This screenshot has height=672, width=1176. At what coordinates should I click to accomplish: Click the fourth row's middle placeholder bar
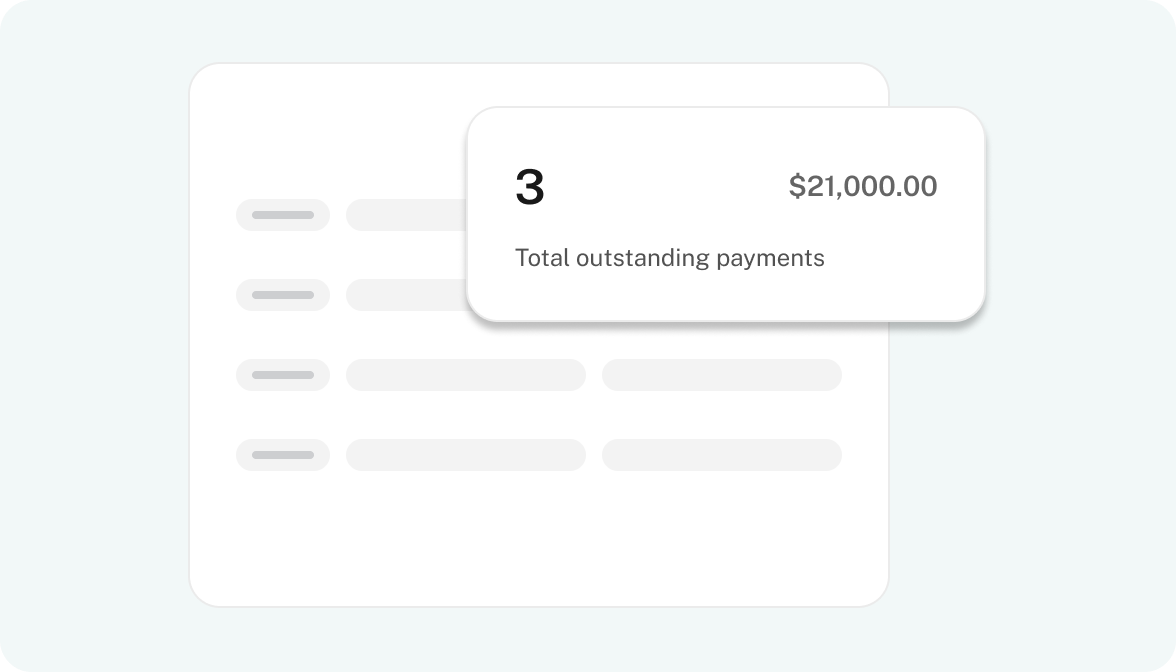pyautogui.click(x=466, y=455)
